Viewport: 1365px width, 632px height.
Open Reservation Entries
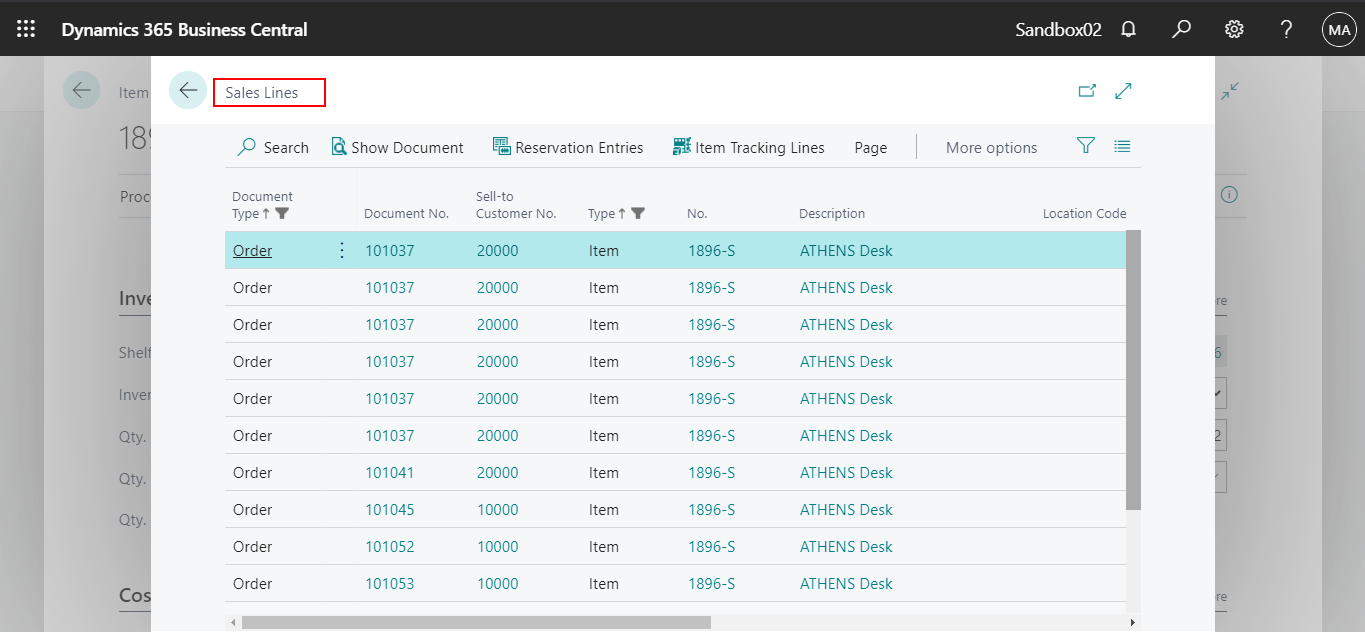click(568, 146)
